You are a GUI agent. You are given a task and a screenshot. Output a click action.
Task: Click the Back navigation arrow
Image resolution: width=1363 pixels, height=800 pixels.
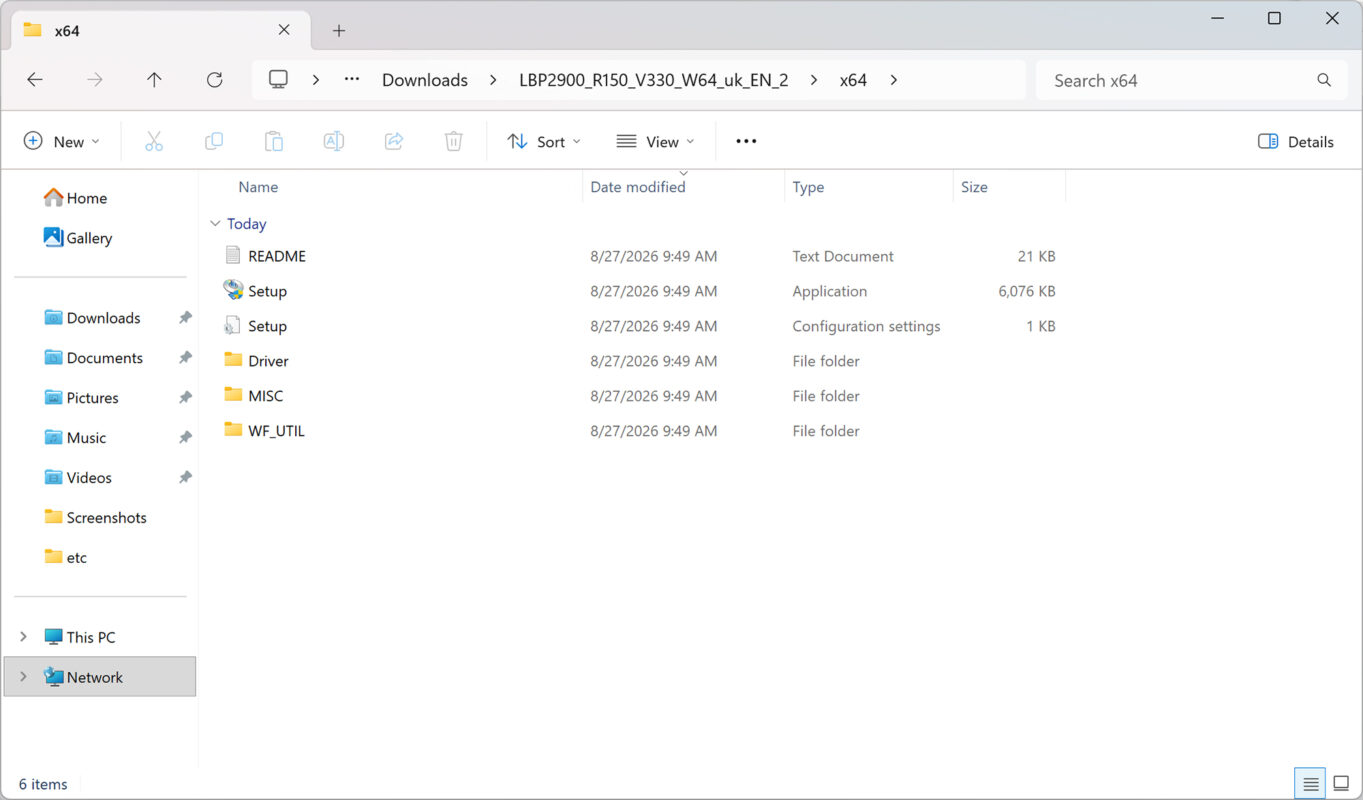[35, 80]
